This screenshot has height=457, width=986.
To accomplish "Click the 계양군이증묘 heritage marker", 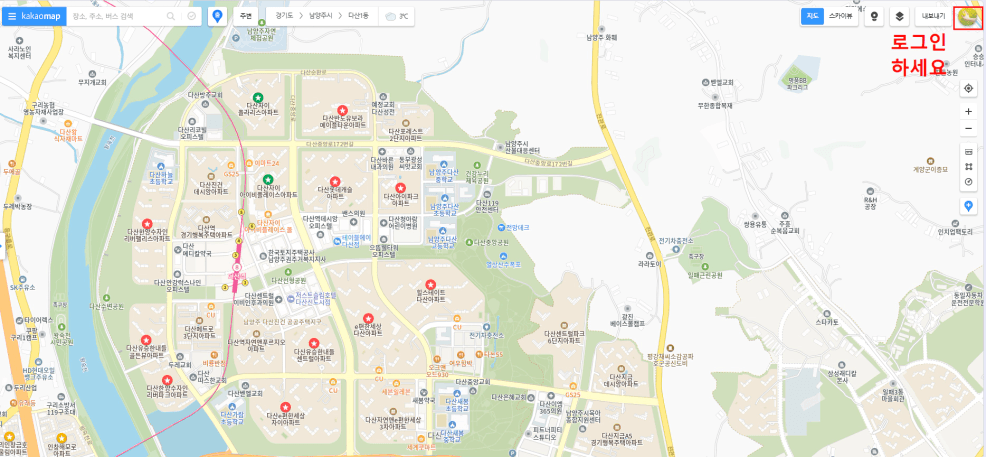I will pyautogui.click(x=931, y=160).
